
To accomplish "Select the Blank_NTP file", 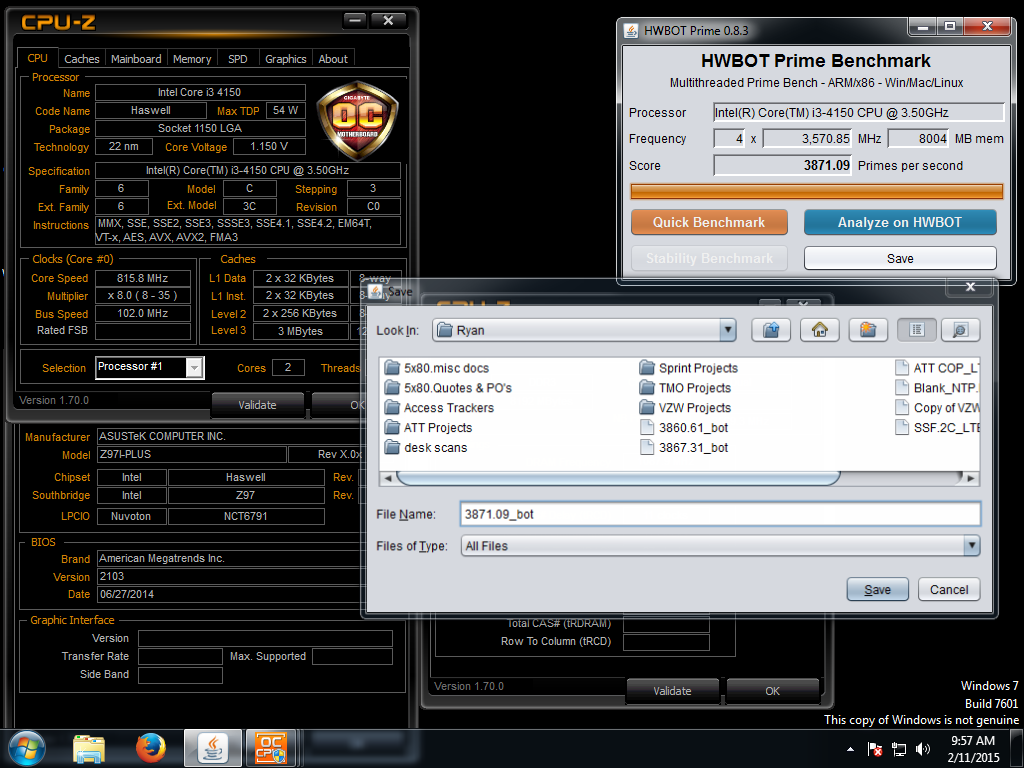I will point(936,388).
